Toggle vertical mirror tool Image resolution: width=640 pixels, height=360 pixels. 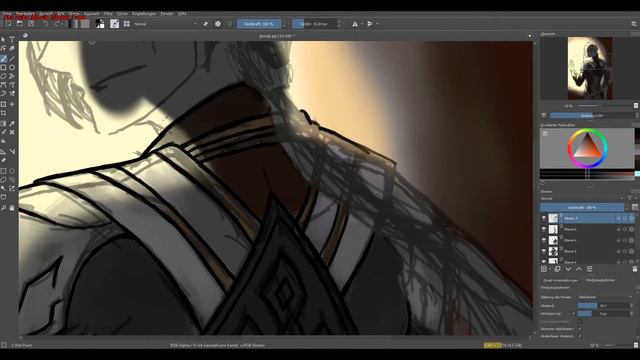click(370, 24)
